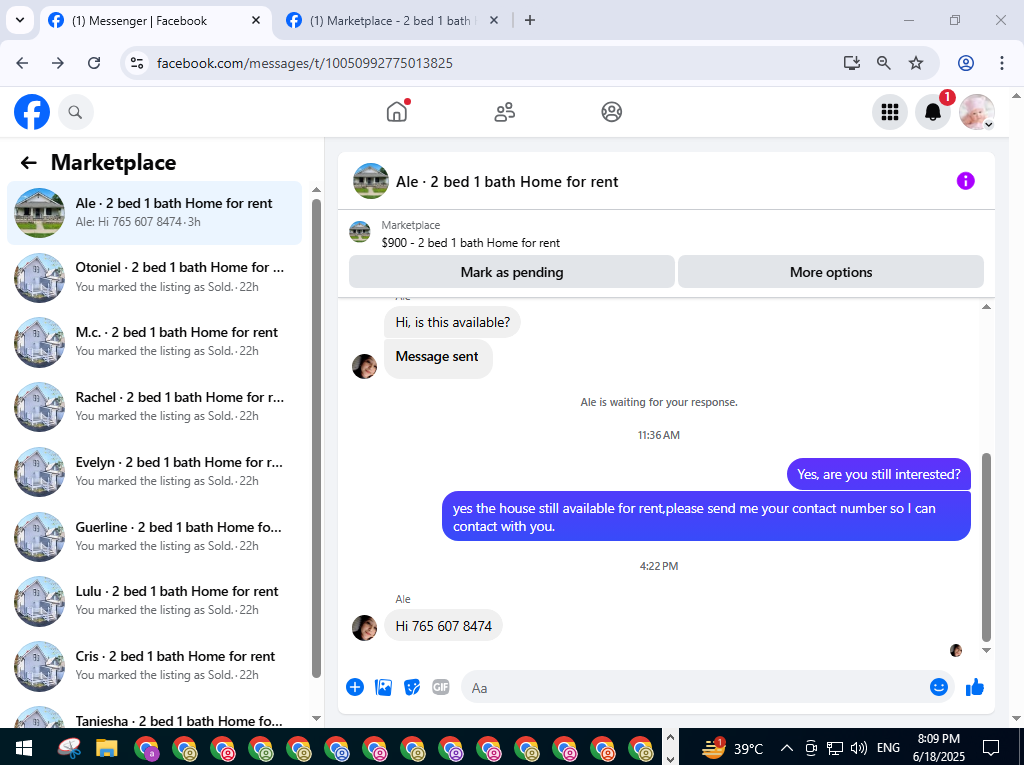The width and height of the screenshot is (1024, 765).
Task: Open the Rachel conversation
Action: point(155,406)
